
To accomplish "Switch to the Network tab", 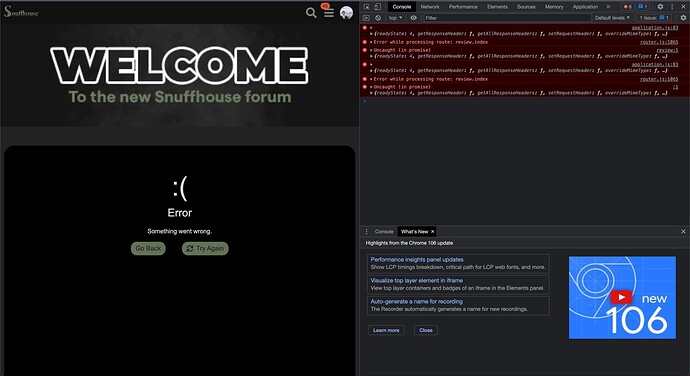I will 429,7.
